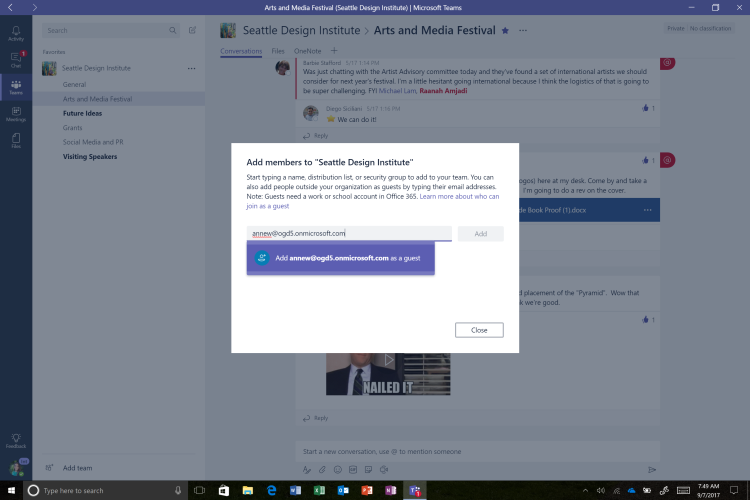The image size is (750, 500).
Task: Start a new chat with compose icon
Action: click(192, 30)
